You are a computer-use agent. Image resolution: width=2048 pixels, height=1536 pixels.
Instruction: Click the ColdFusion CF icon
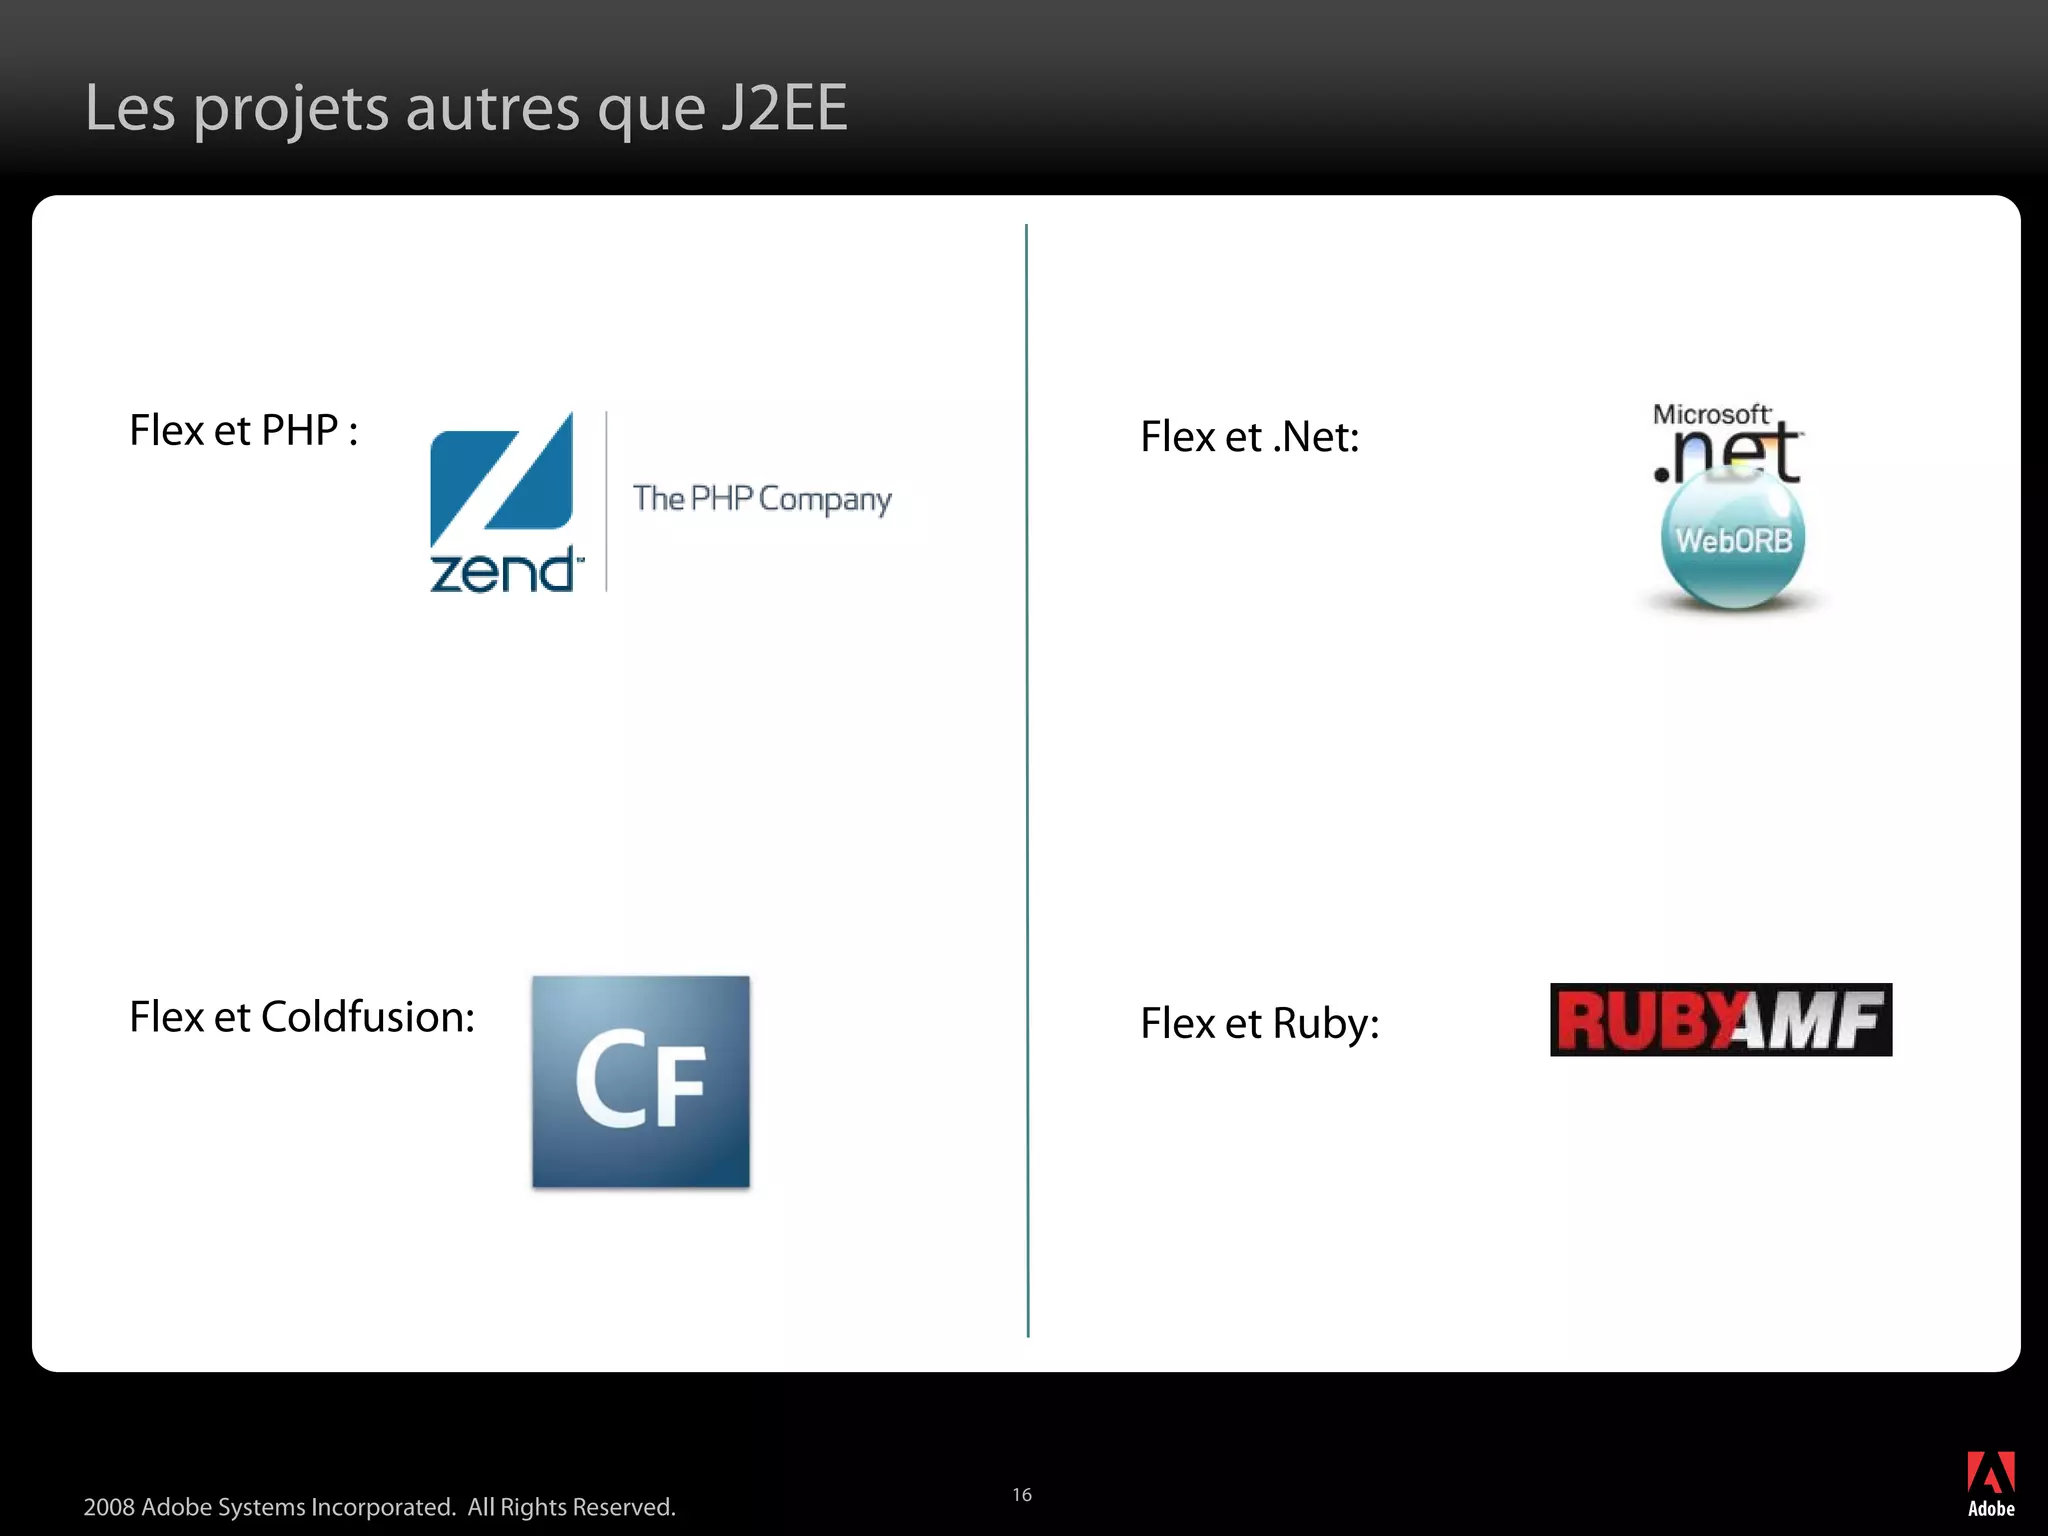(641, 1082)
